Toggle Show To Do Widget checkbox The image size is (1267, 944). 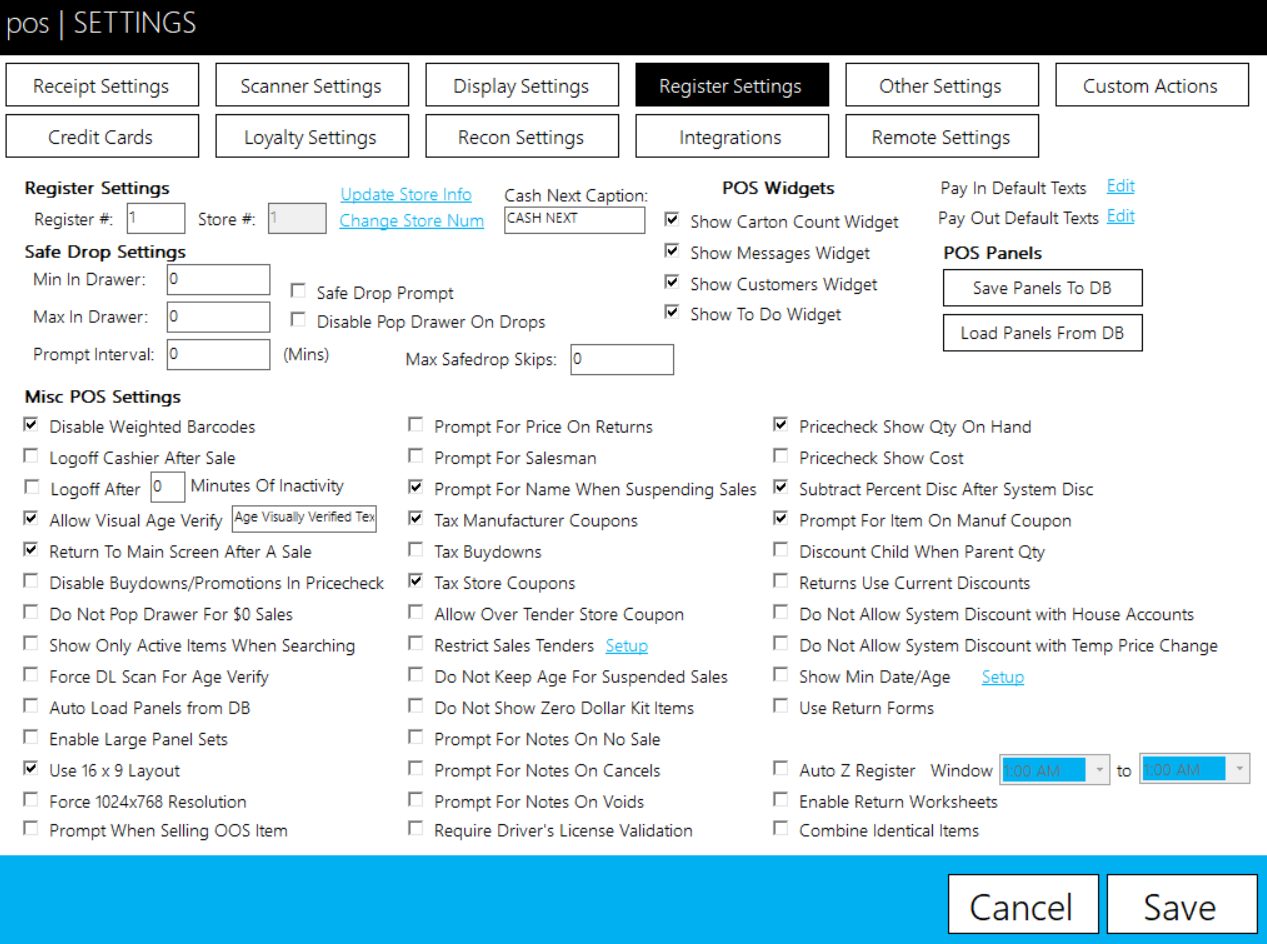pos(672,313)
